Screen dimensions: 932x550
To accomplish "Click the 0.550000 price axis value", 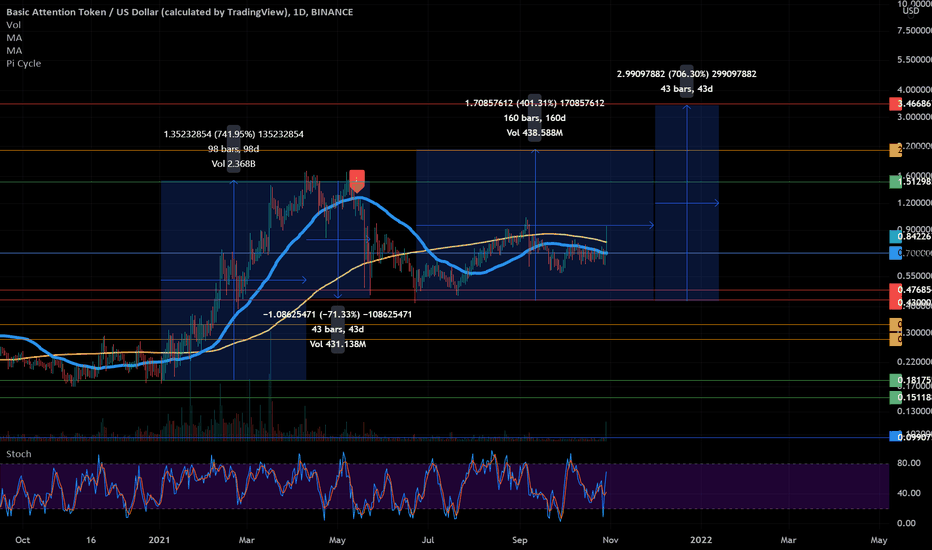I will pyautogui.click(x=914, y=276).
